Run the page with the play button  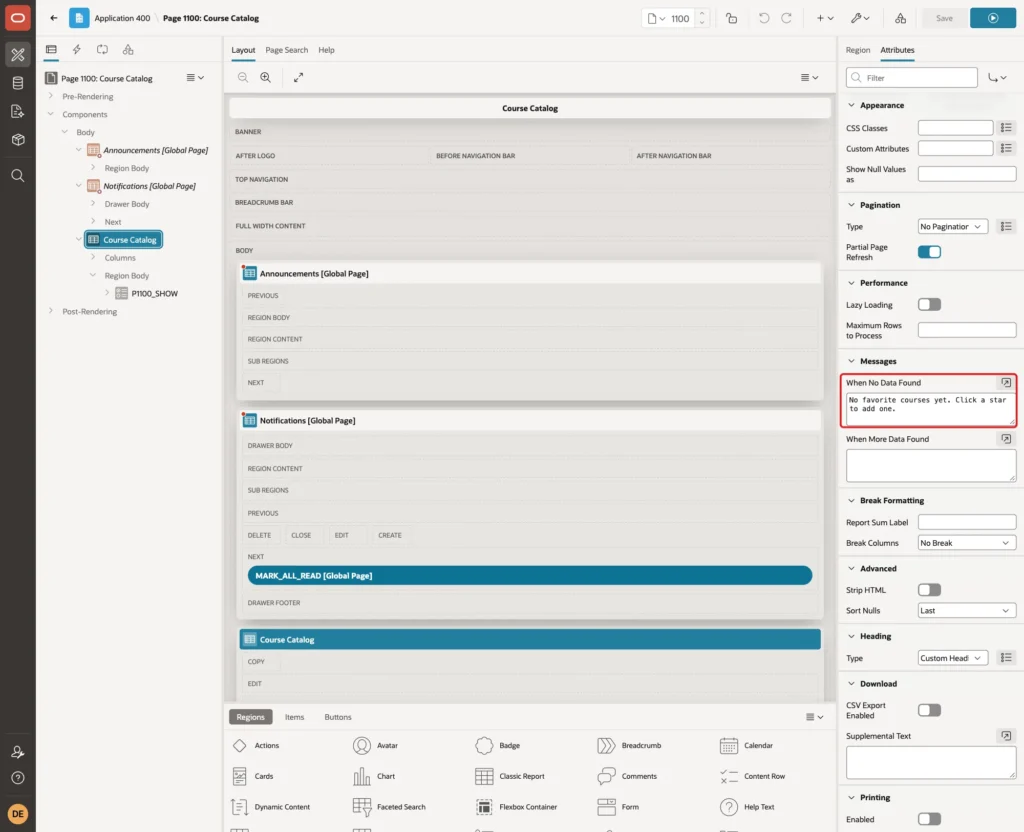tap(992, 18)
